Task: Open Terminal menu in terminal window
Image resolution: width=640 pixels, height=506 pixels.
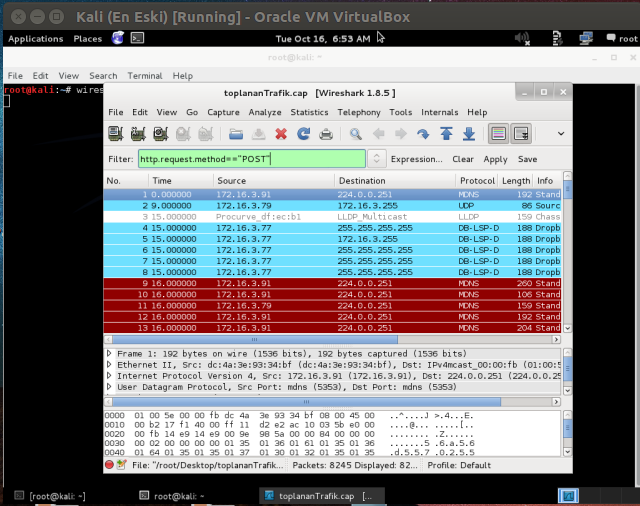Action: (x=144, y=76)
